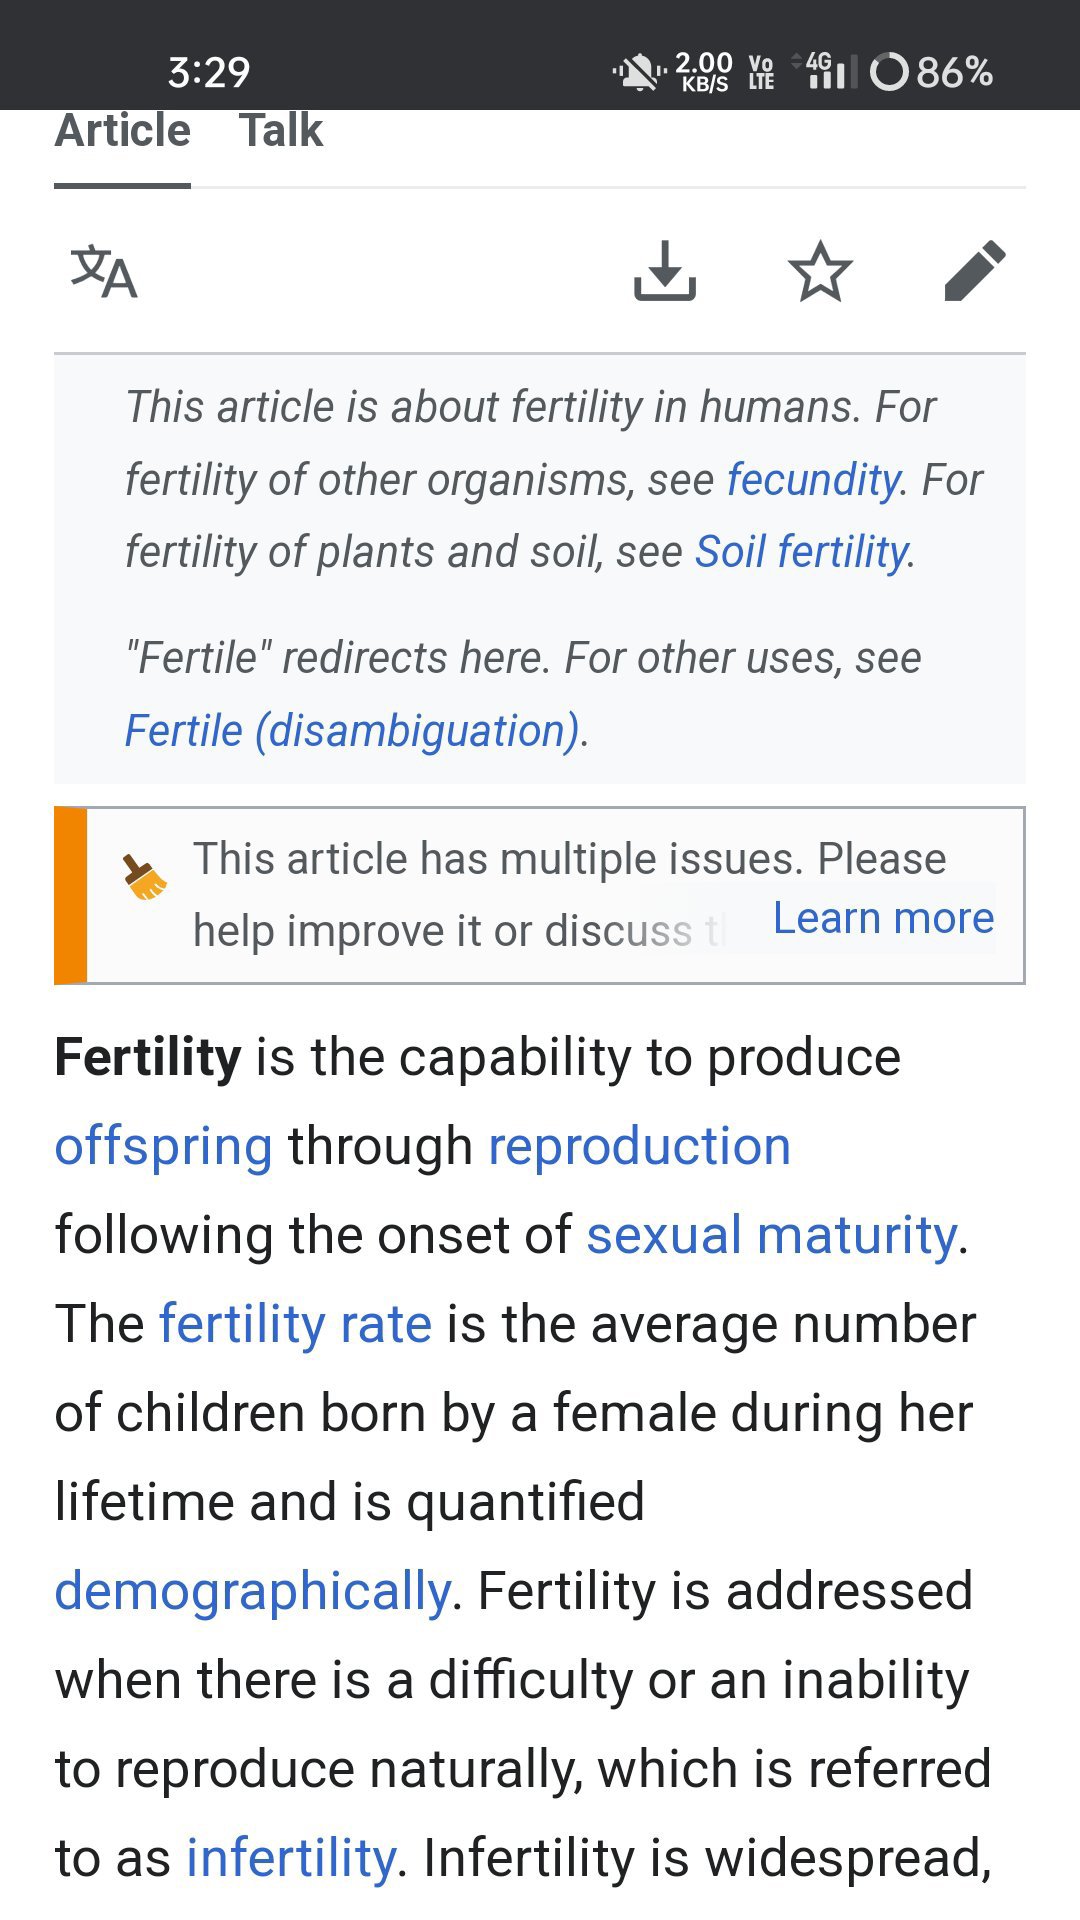This screenshot has height=1920, width=1080.
Task: Open the reproduction link
Action: [x=639, y=1146]
